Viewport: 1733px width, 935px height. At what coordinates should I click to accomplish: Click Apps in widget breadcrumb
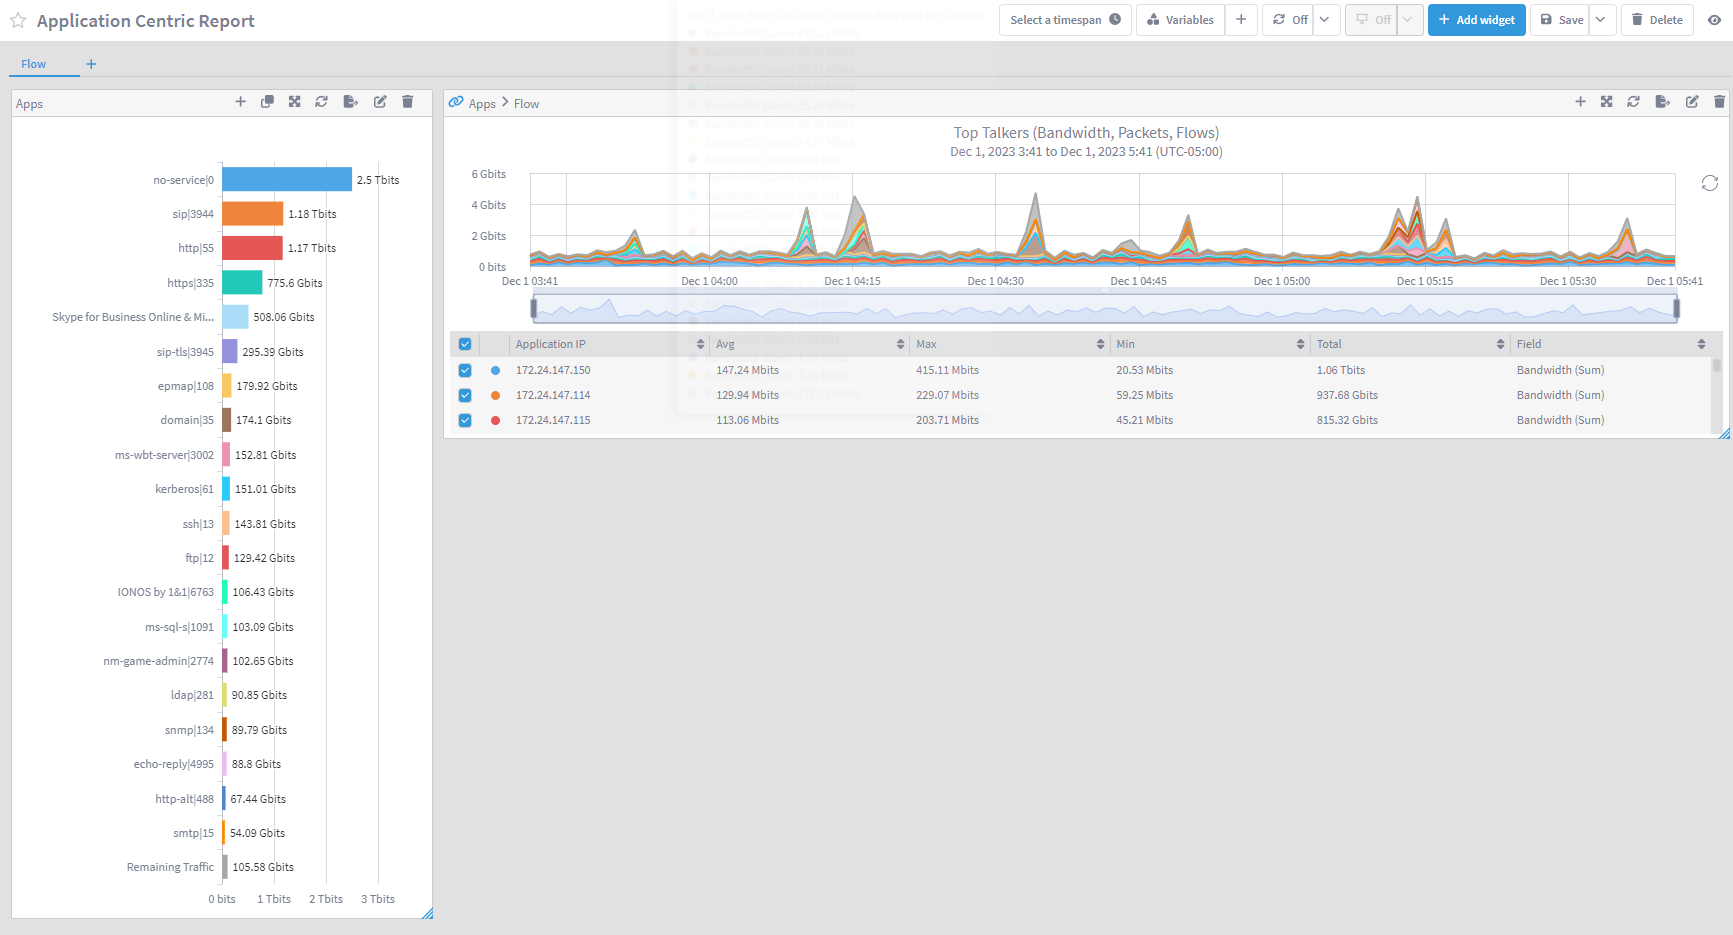pos(482,104)
